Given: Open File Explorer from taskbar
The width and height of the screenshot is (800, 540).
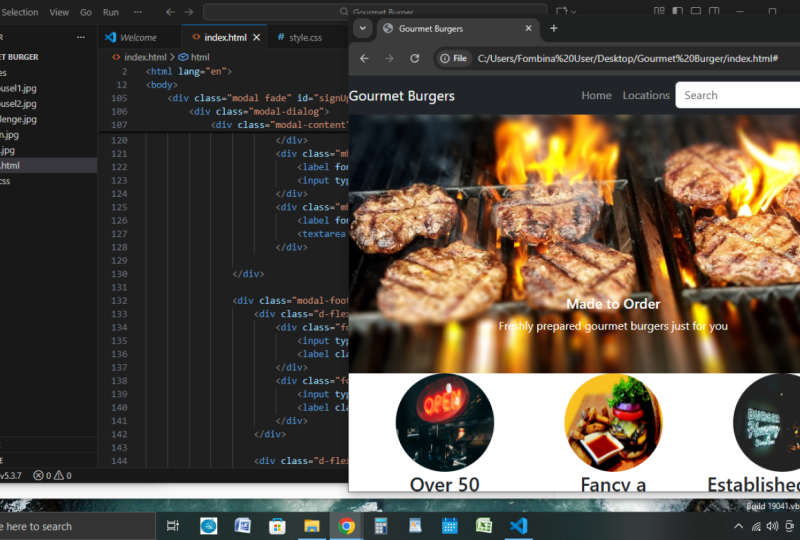Looking at the screenshot, I should click(x=312, y=526).
